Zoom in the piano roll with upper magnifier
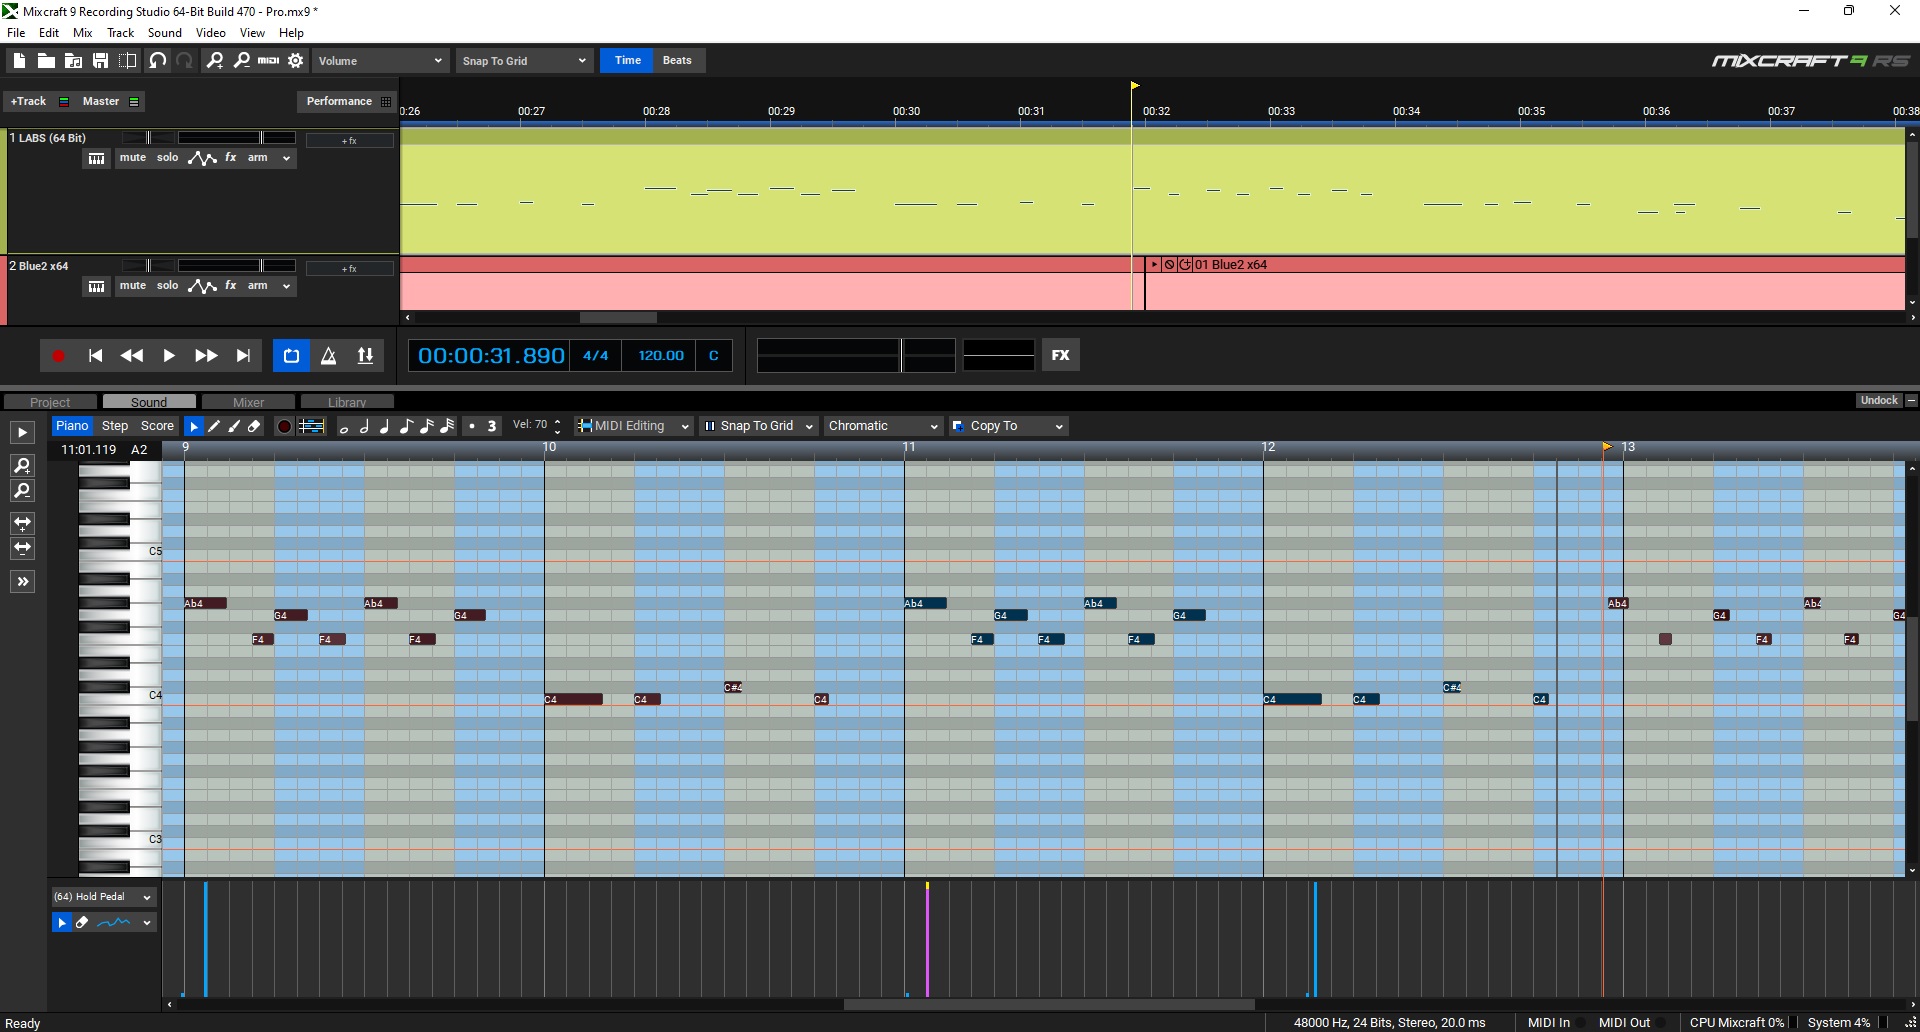This screenshot has width=1920, height=1032. (x=22, y=466)
